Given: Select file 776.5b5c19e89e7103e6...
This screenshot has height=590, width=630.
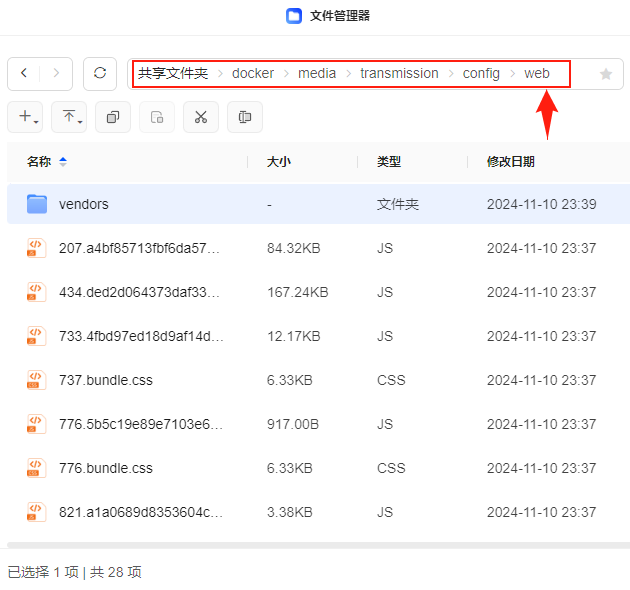Looking at the screenshot, I should pyautogui.click(x=141, y=424).
